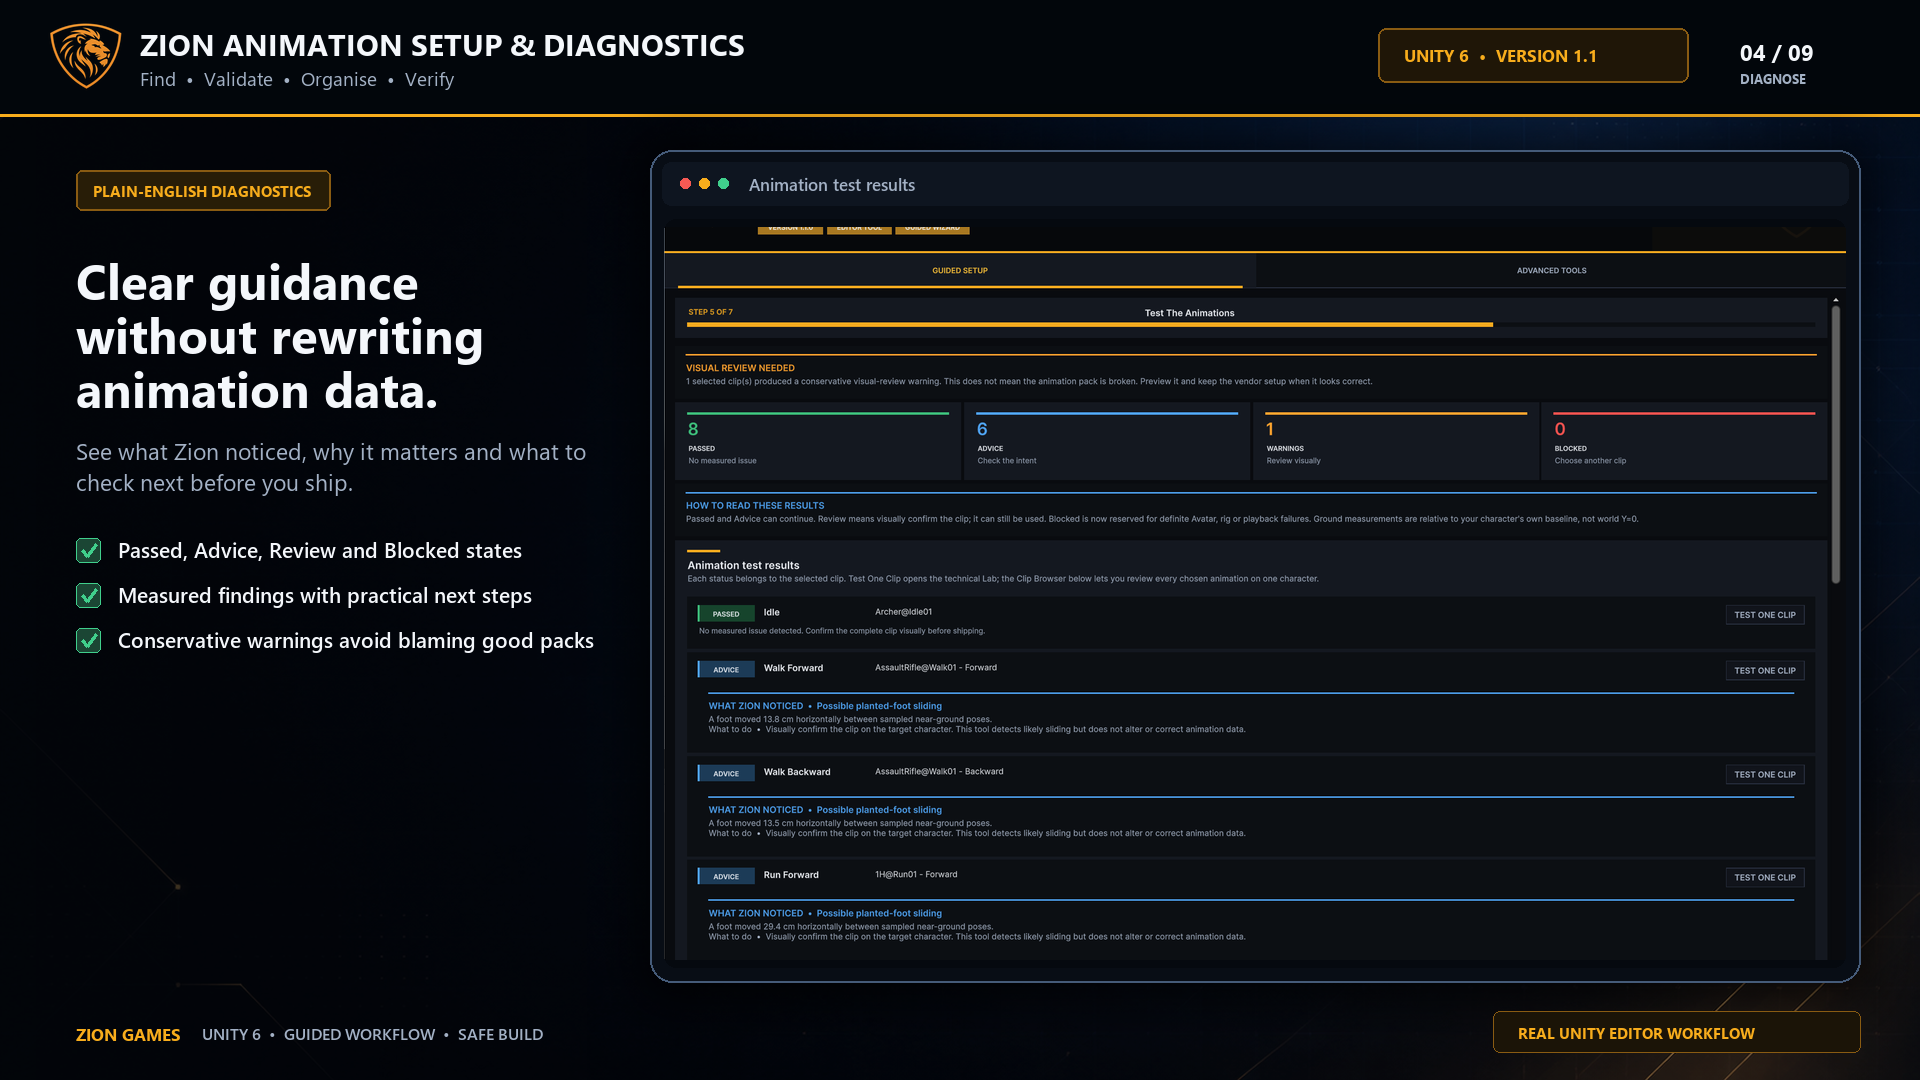This screenshot has width=1920, height=1080.
Task: Switch to the Guided Setup tab
Action: tap(960, 271)
